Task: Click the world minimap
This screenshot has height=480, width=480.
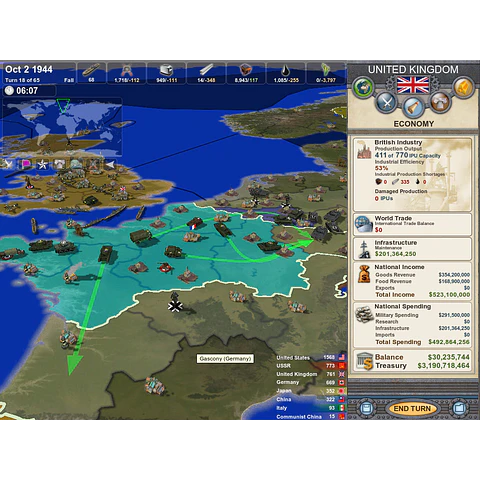Action: pos(62,127)
